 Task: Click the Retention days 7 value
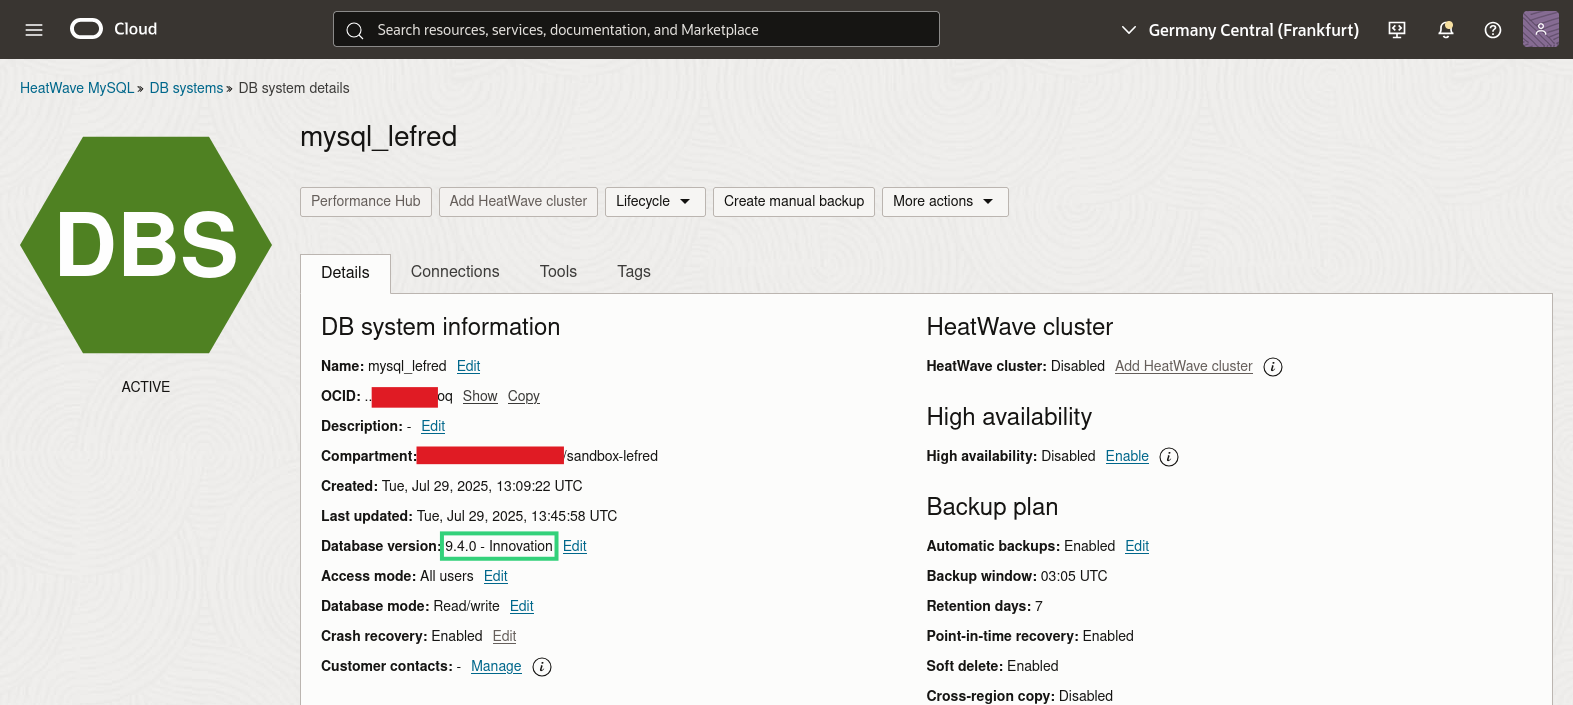pyautogui.click(x=1039, y=606)
